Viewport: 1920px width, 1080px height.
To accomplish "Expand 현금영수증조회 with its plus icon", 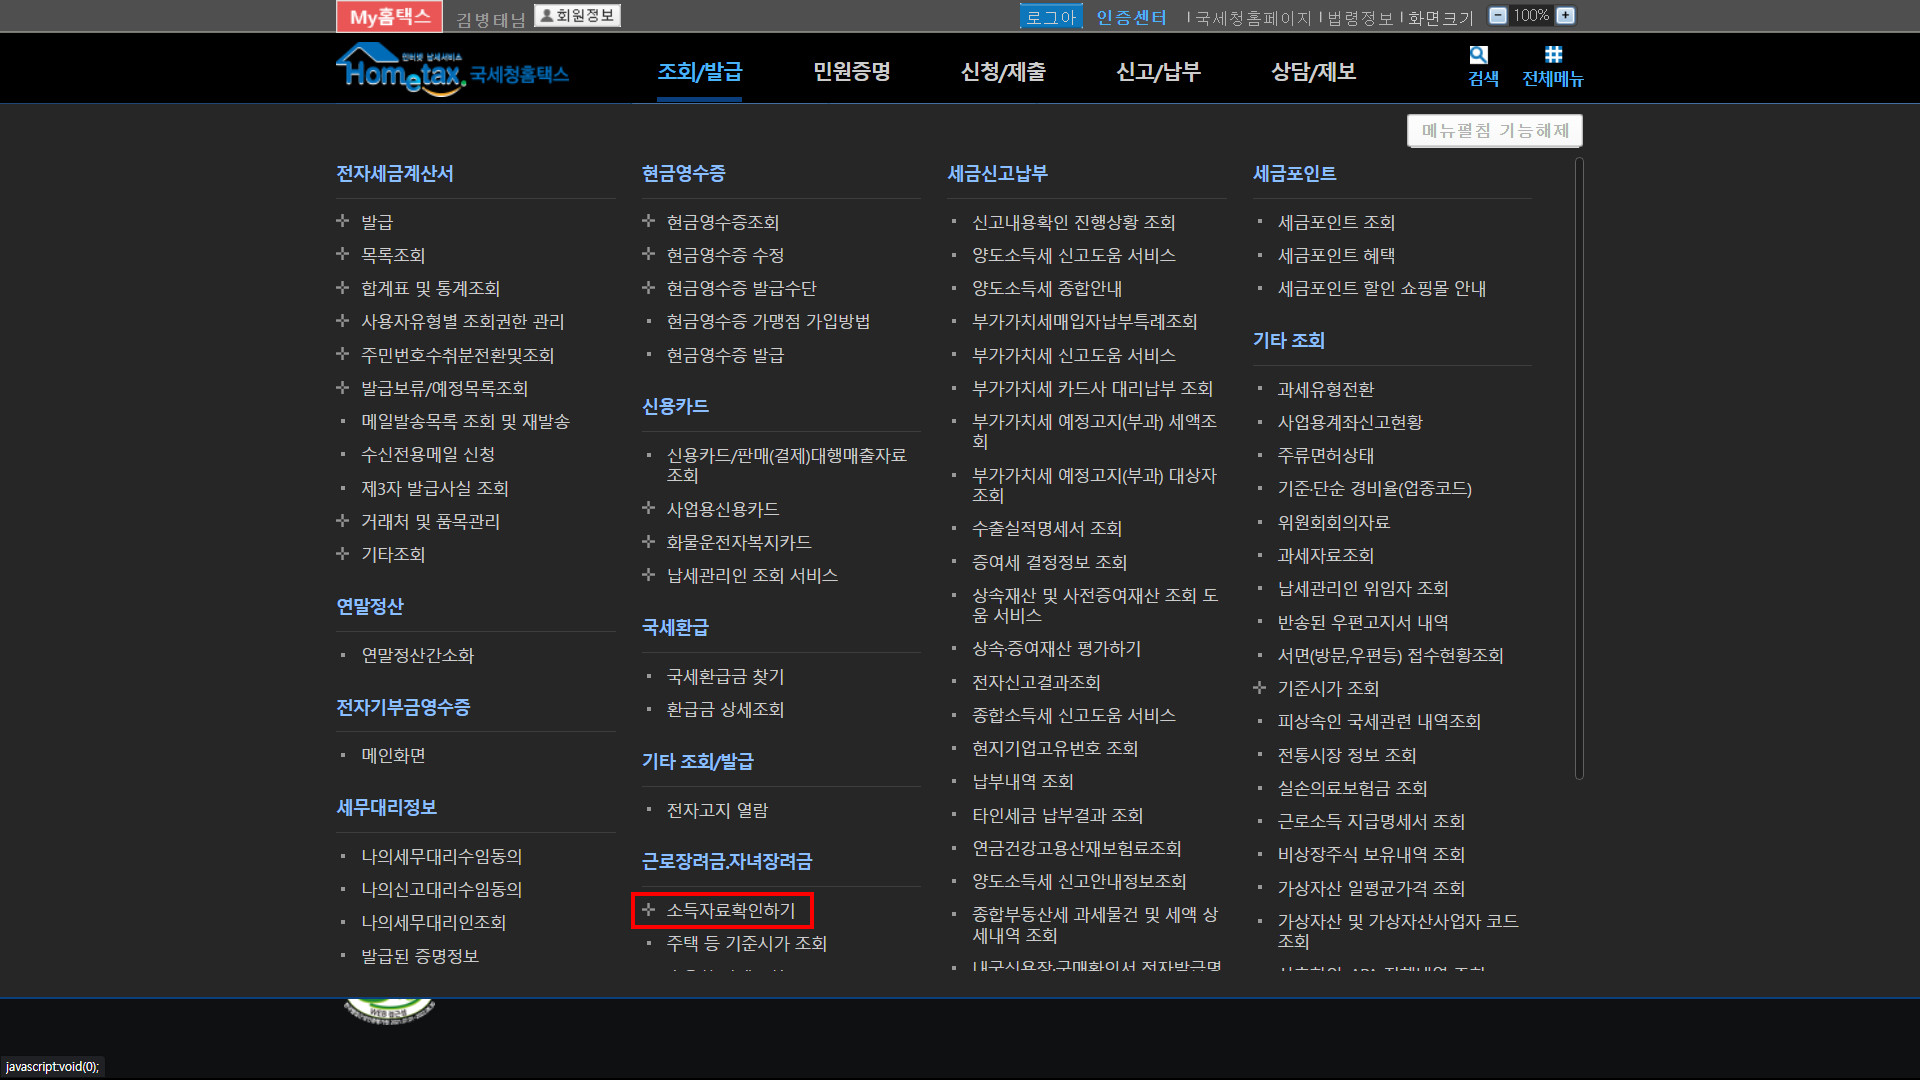I will pyautogui.click(x=648, y=221).
